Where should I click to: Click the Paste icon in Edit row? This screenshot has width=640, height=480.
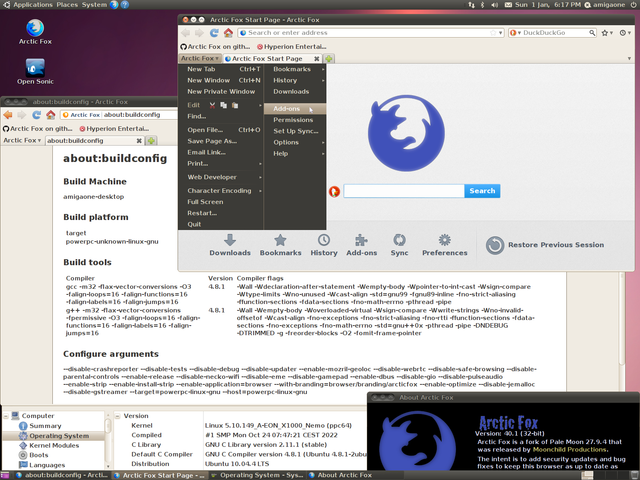pyautogui.click(x=235, y=105)
